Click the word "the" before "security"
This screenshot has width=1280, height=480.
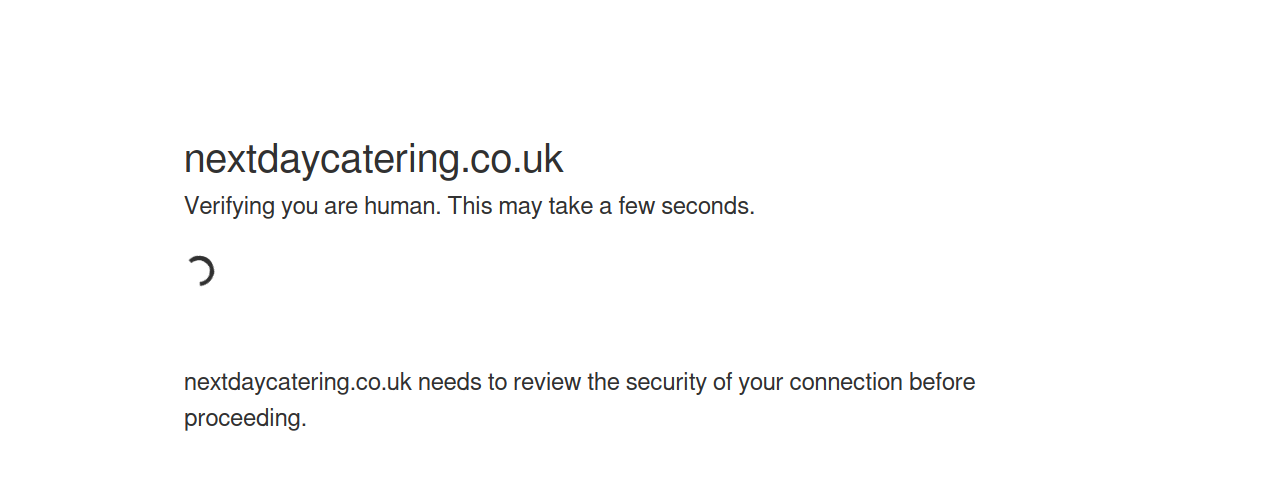[x=604, y=383]
